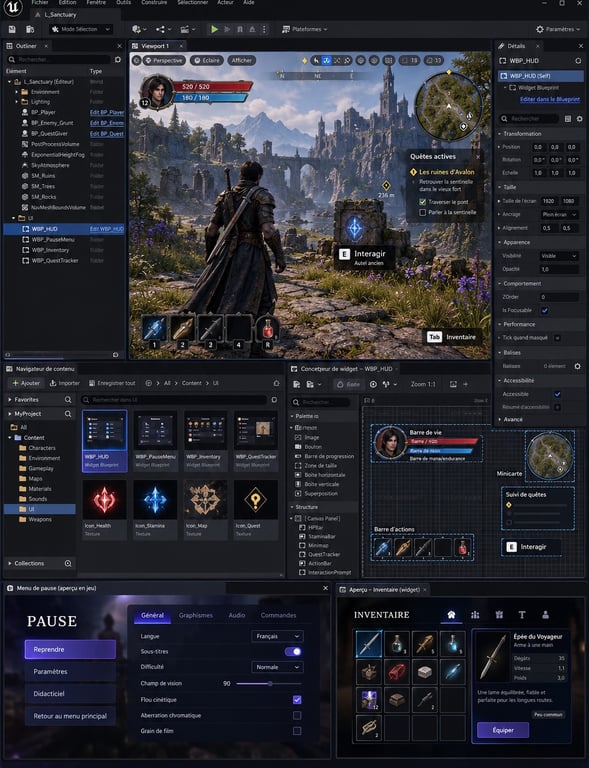The width and height of the screenshot is (589, 768).
Task: Click the Équiper button in inventory
Action: tap(503, 730)
